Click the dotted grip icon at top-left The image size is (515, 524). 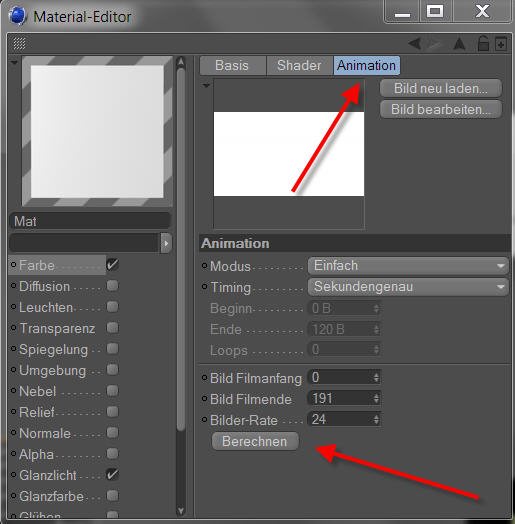point(19,43)
